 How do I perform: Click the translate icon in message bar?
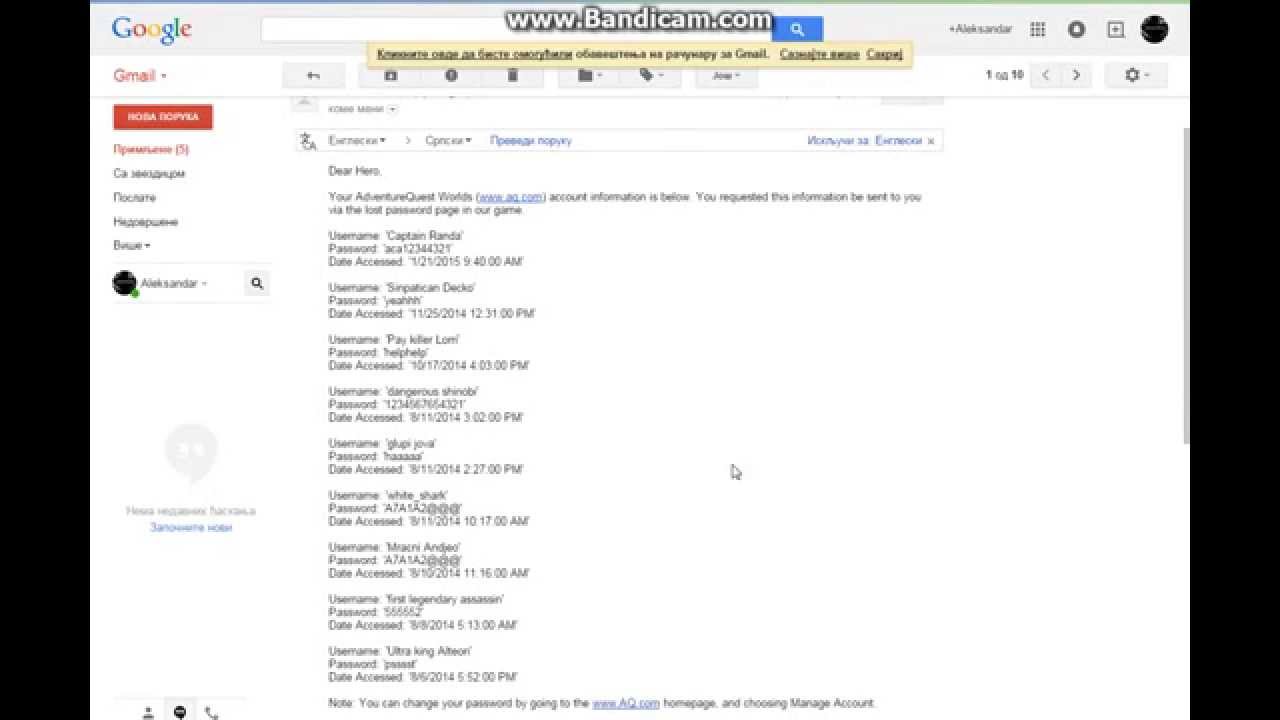click(308, 141)
